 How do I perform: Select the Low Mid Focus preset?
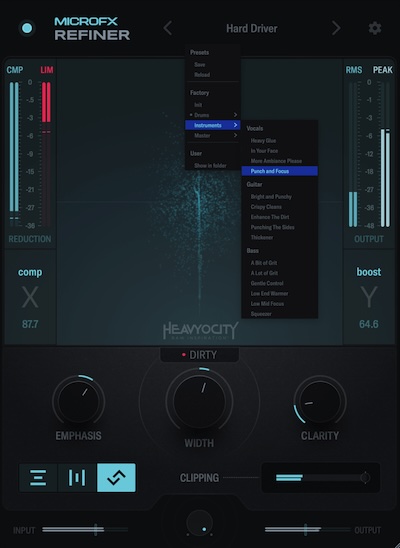[280, 303]
